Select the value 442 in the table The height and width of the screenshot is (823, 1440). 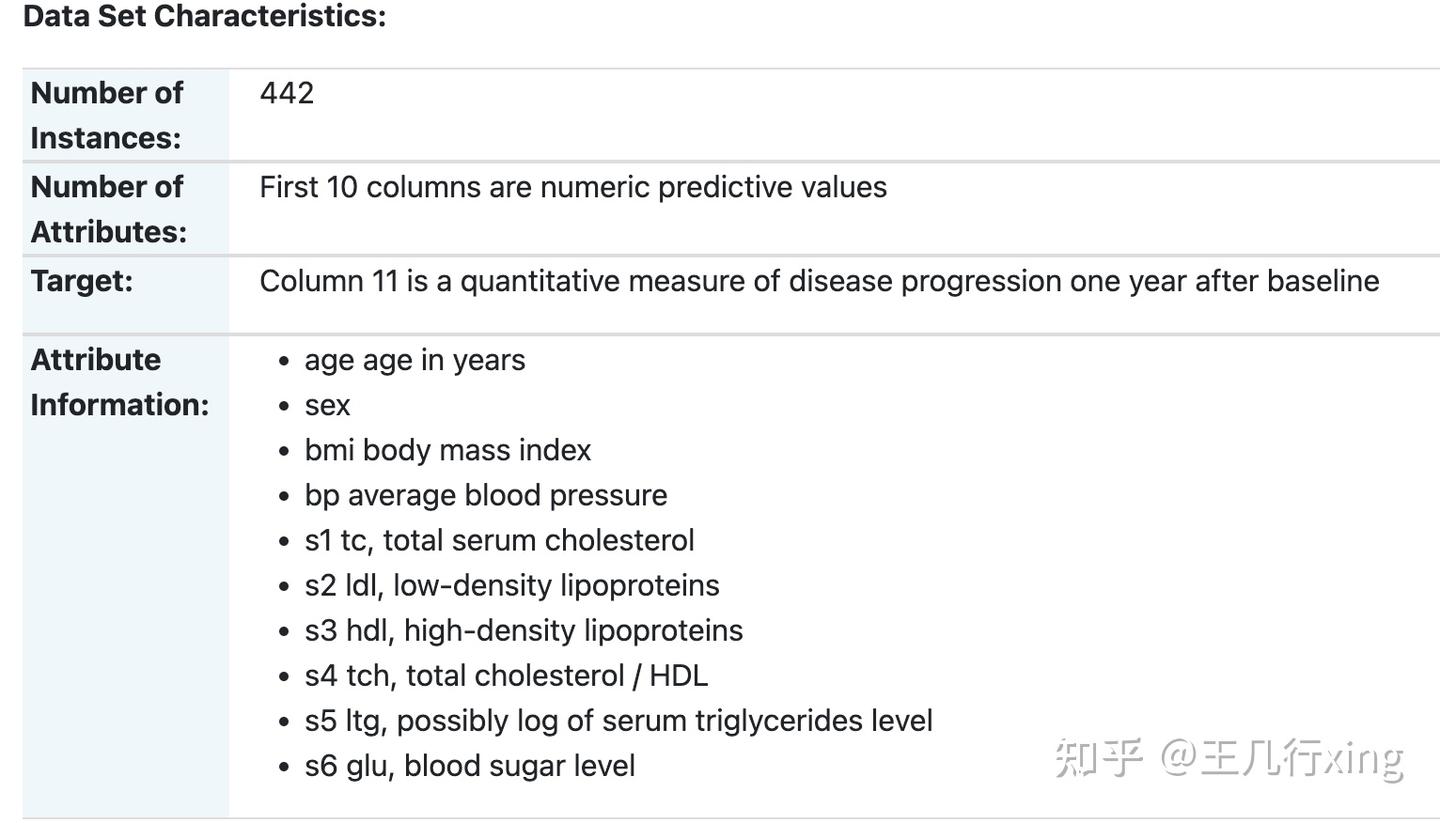pos(287,93)
